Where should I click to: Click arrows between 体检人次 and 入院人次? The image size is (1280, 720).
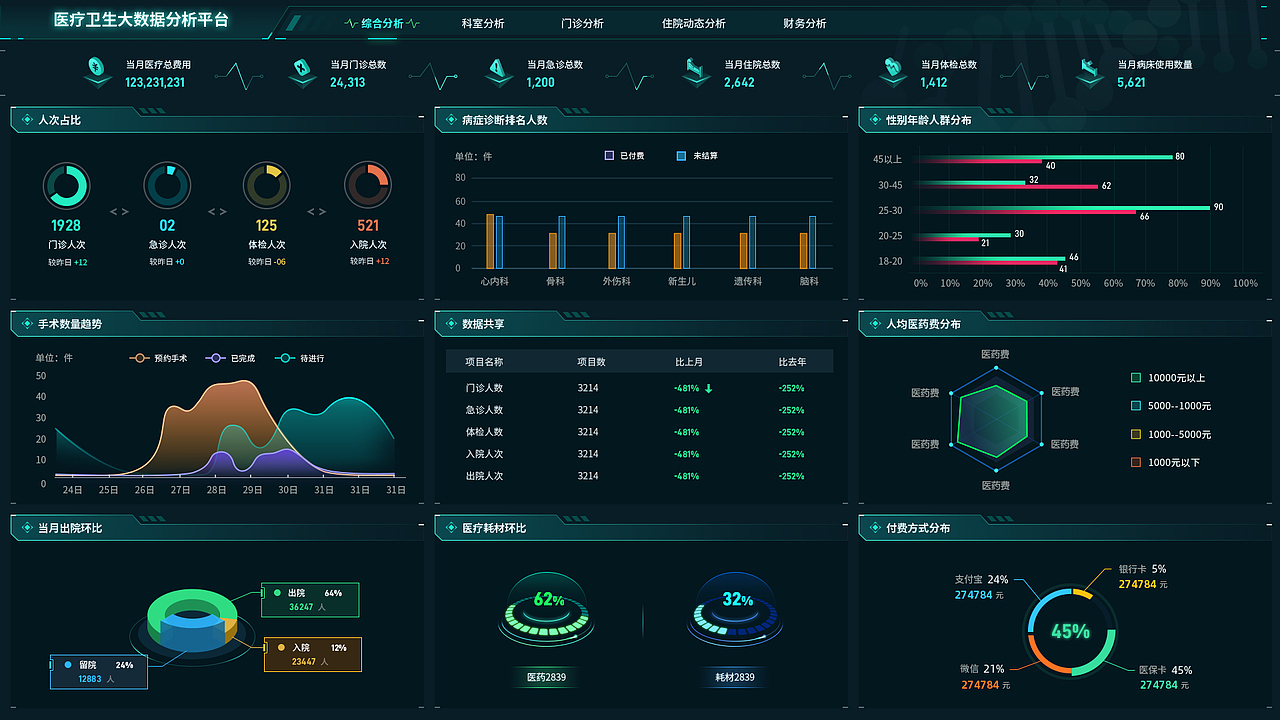(x=317, y=212)
